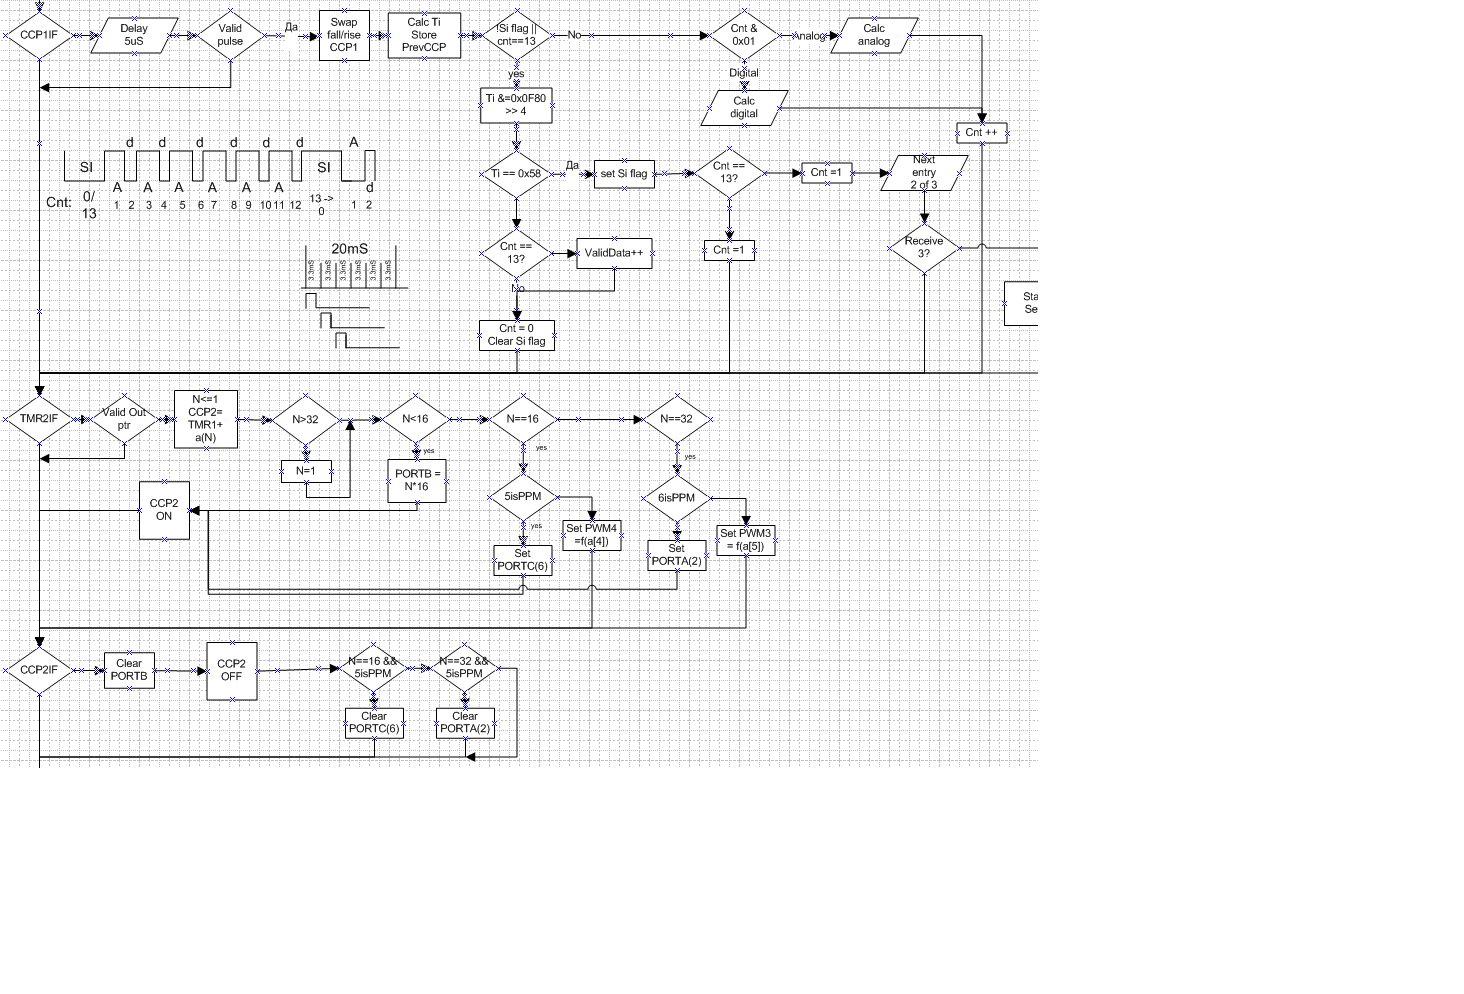
Task: Click the Receive 3? decision diamond
Action: 924,247
